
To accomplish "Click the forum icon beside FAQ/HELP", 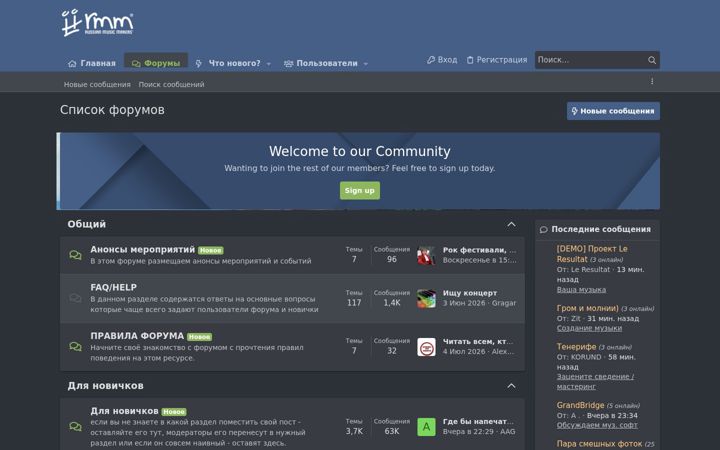I will click(75, 298).
